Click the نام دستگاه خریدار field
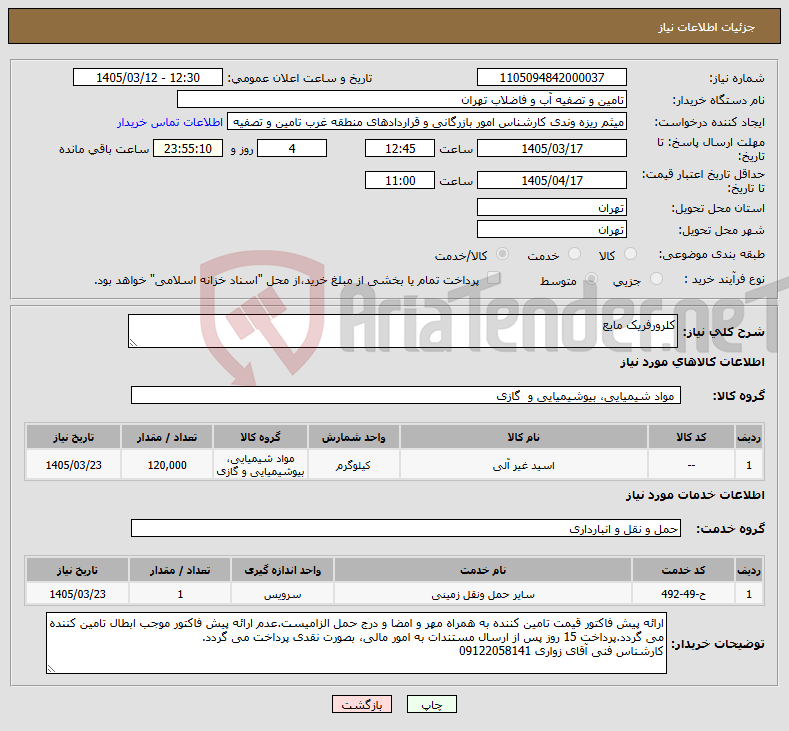Image resolution: width=789 pixels, height=731 pixels. pyautogui.click(x=402, y=100)
